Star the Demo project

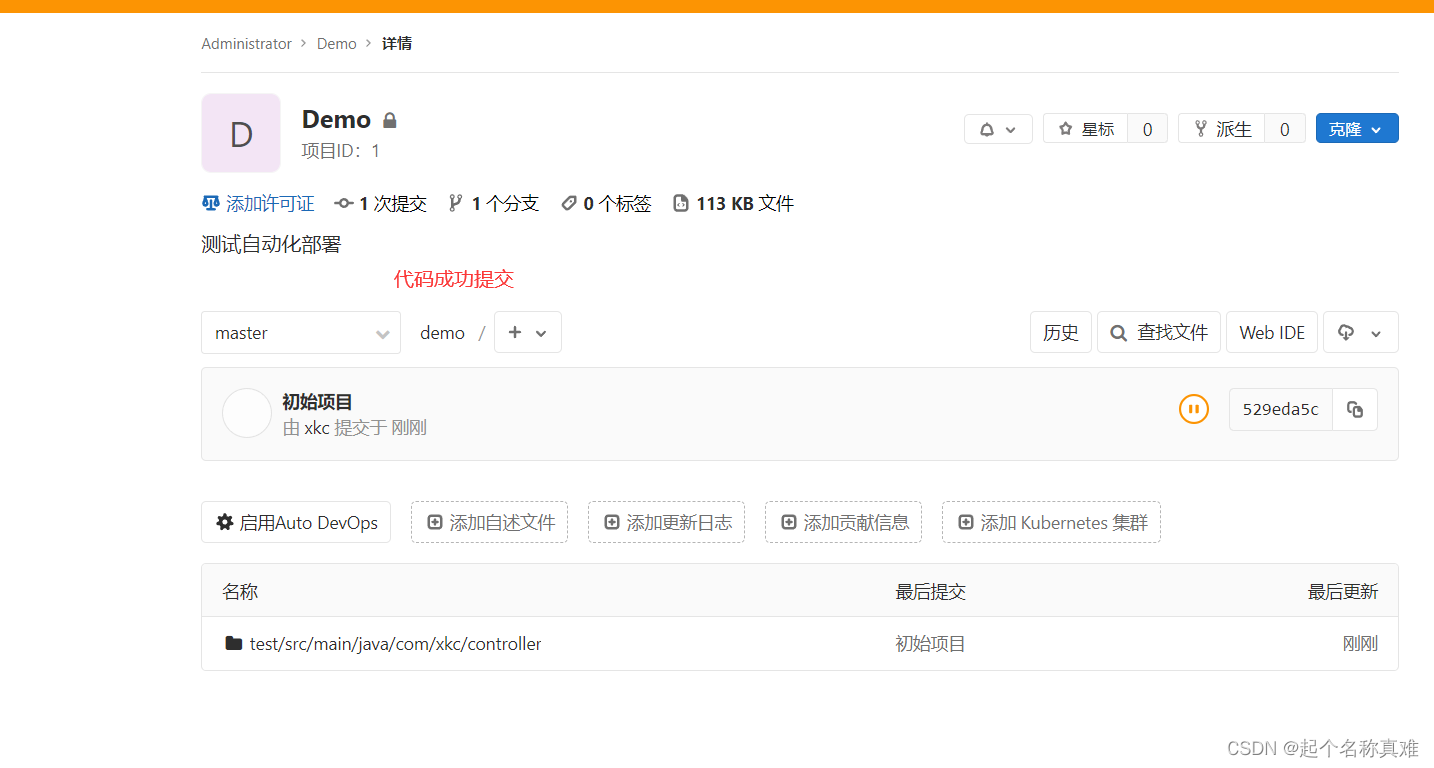(1086, 129)
